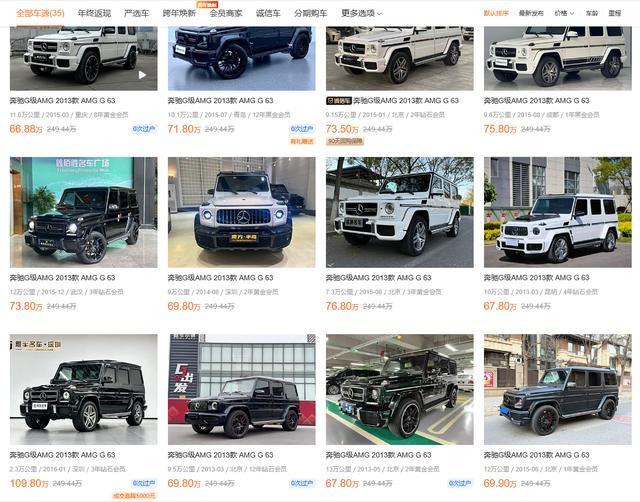Click the black badge icon before the 73.50万 title

(x=338, y=100)
